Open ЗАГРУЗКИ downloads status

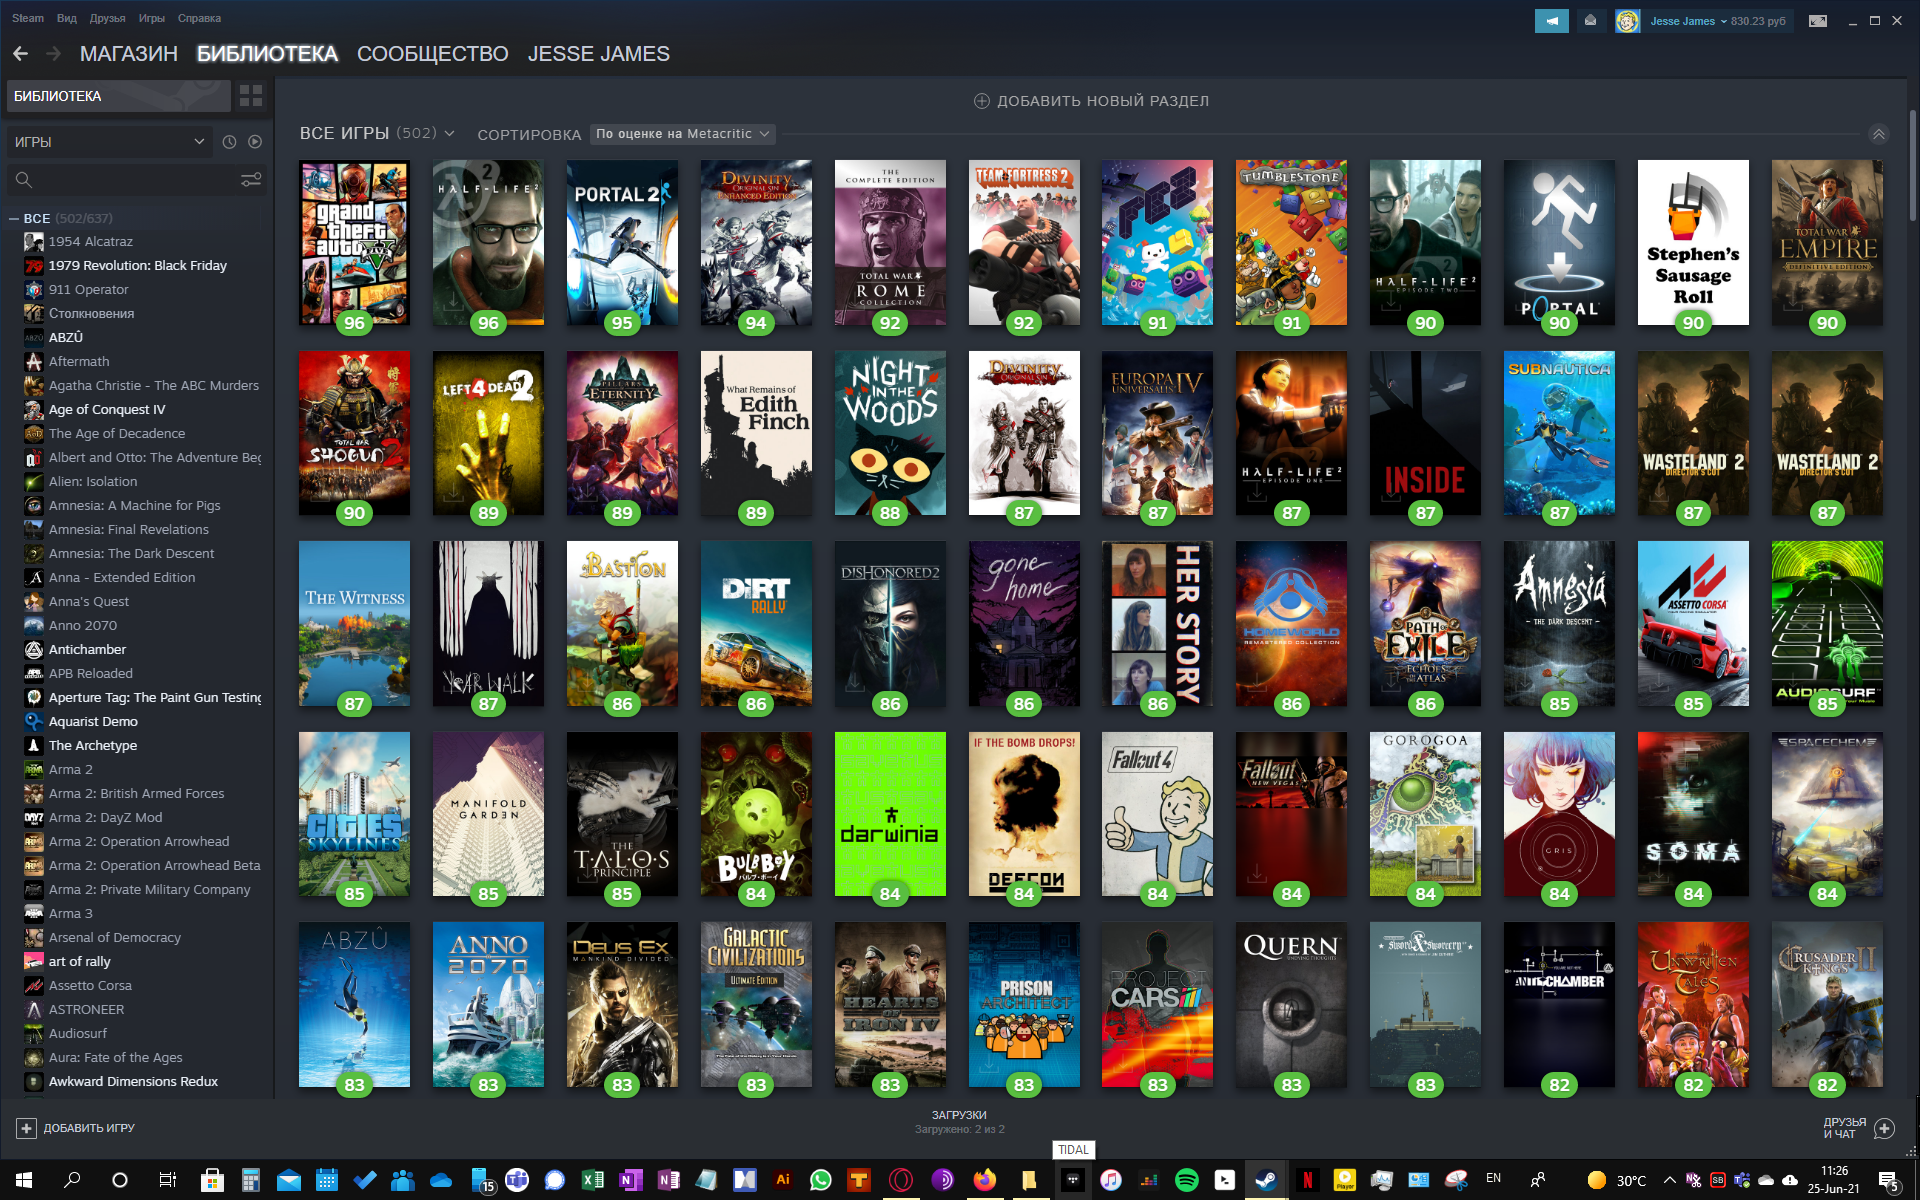coord(959,1122)
